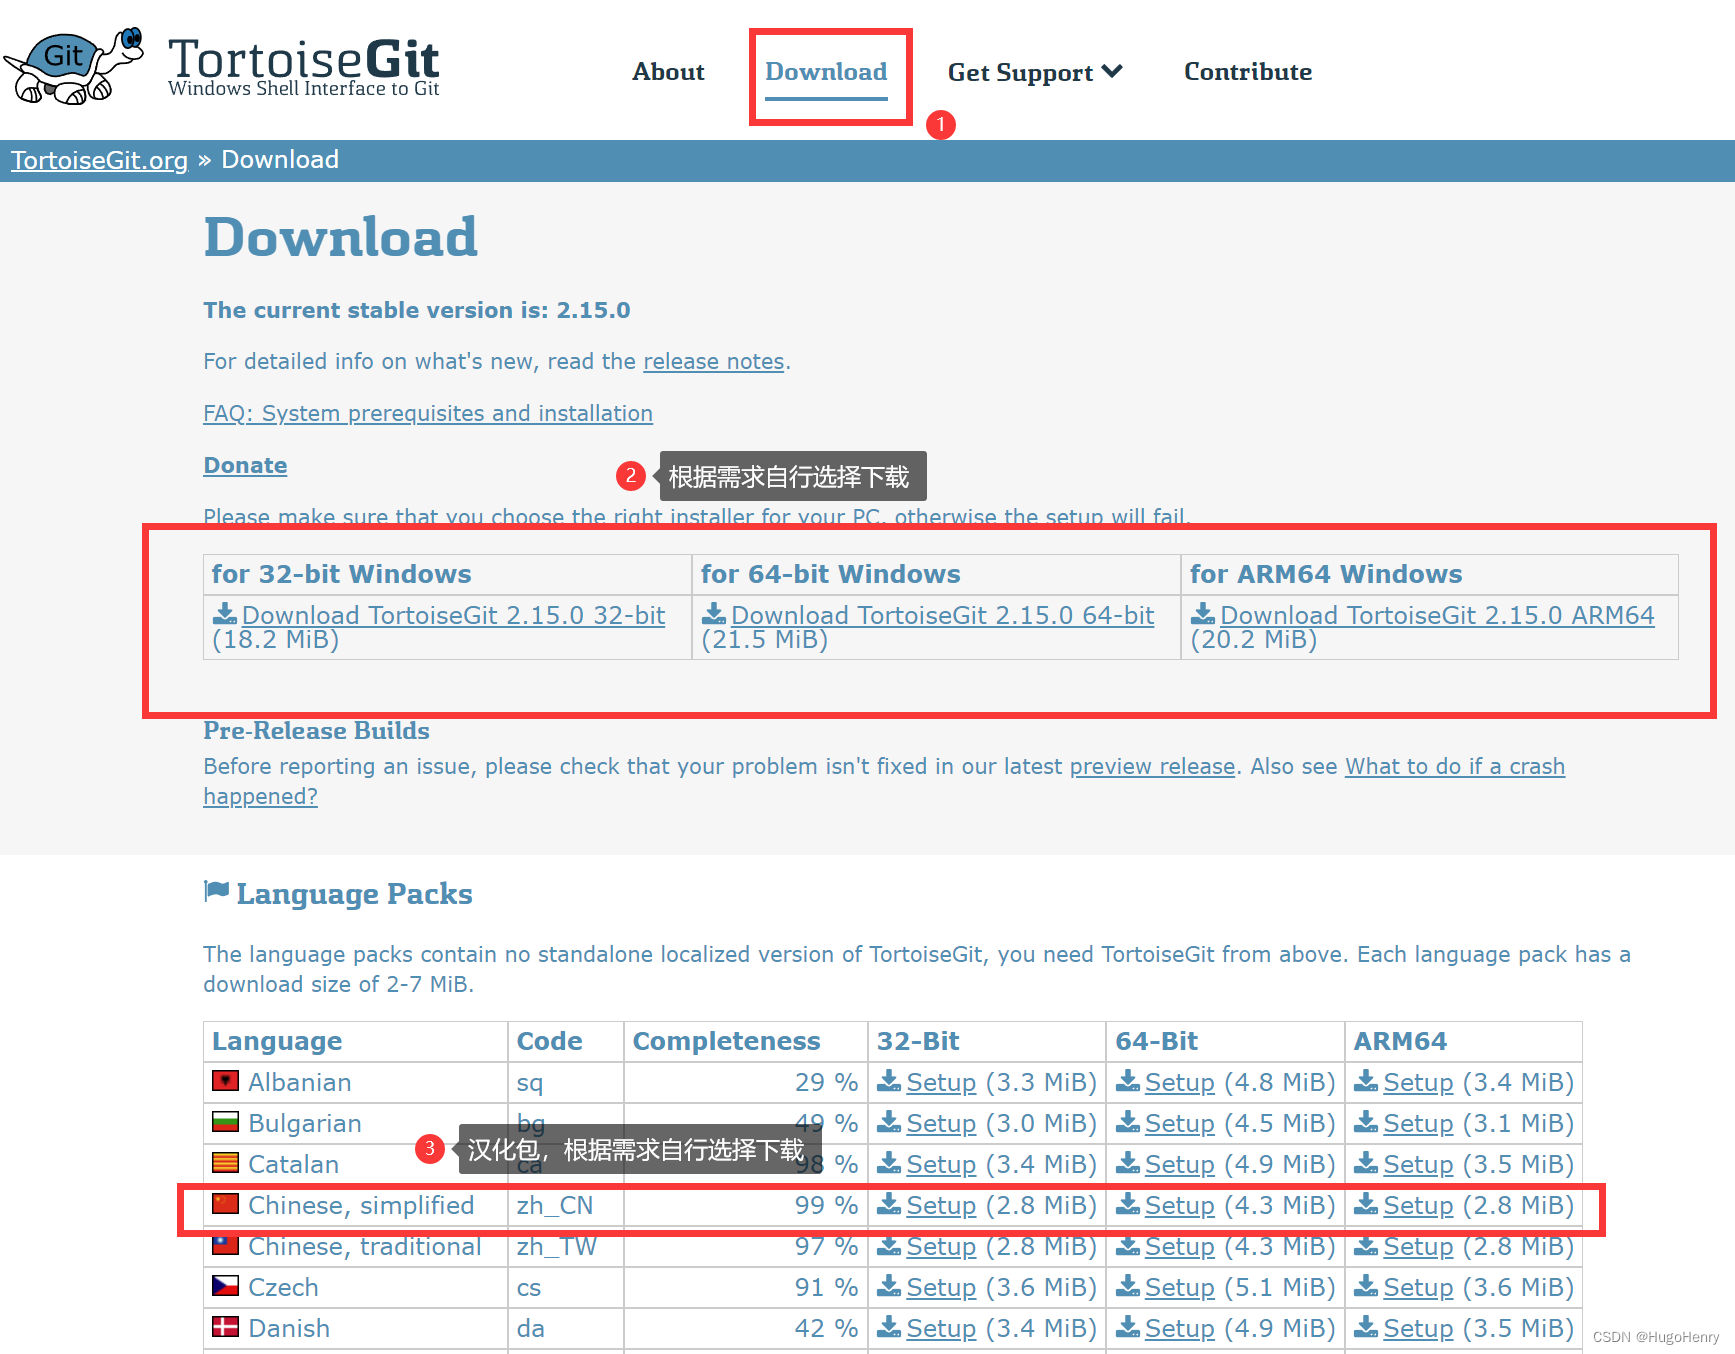Viewport: 1735px width, 1354px height.
Task: Click download icon in Bulgarian 64-Bit cell
Action: click(x=1128, y=1121)
